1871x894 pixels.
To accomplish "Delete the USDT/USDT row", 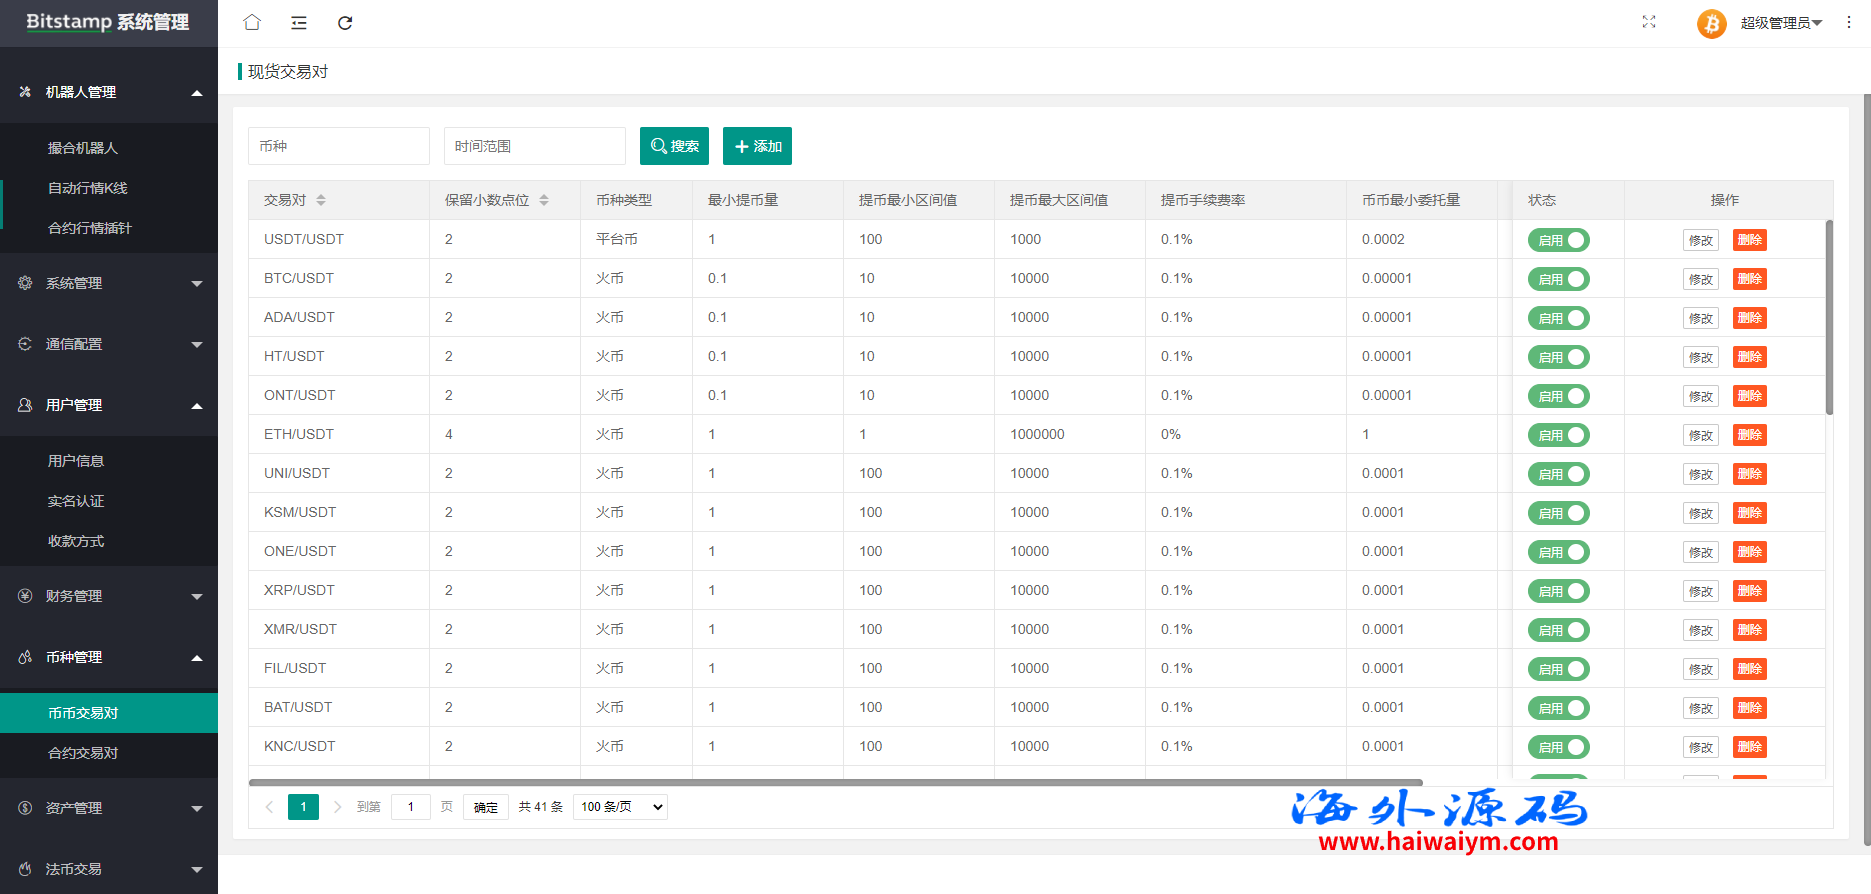I will 1749,240.
